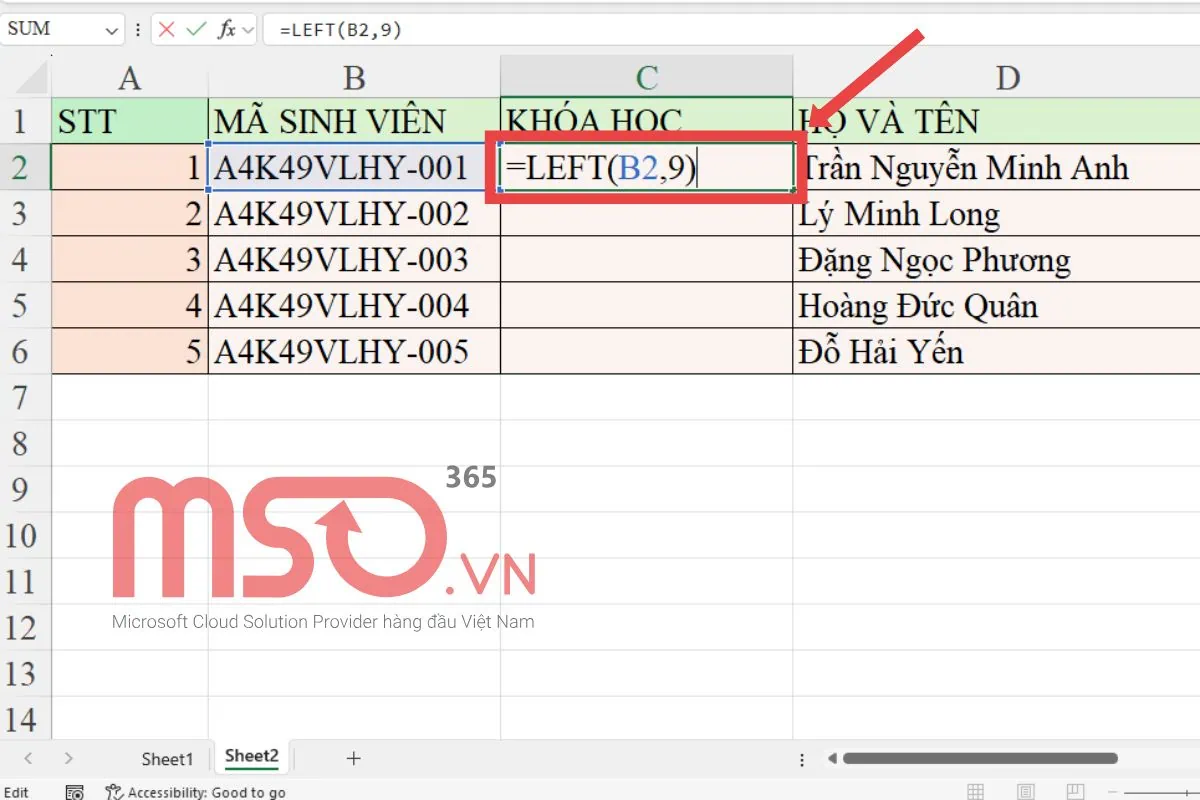
Task: Switch to Page Layout view
Action: 1025,790
